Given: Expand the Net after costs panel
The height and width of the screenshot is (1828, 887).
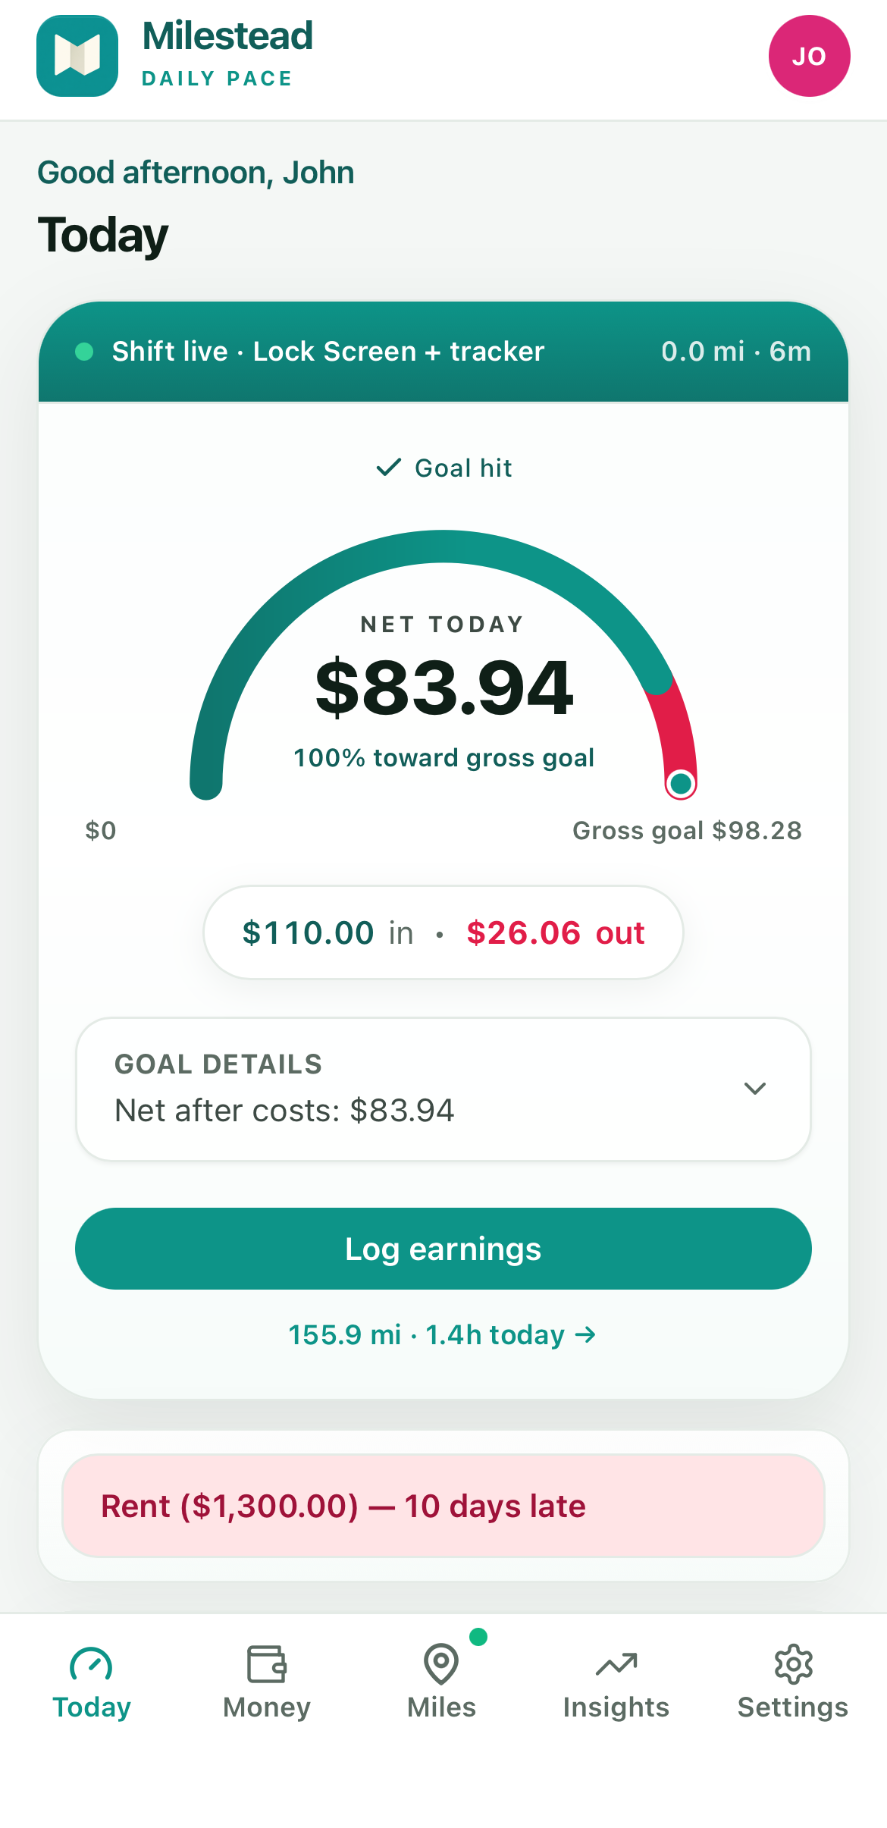Looking at the screenshot, I should pos(443,1089).
